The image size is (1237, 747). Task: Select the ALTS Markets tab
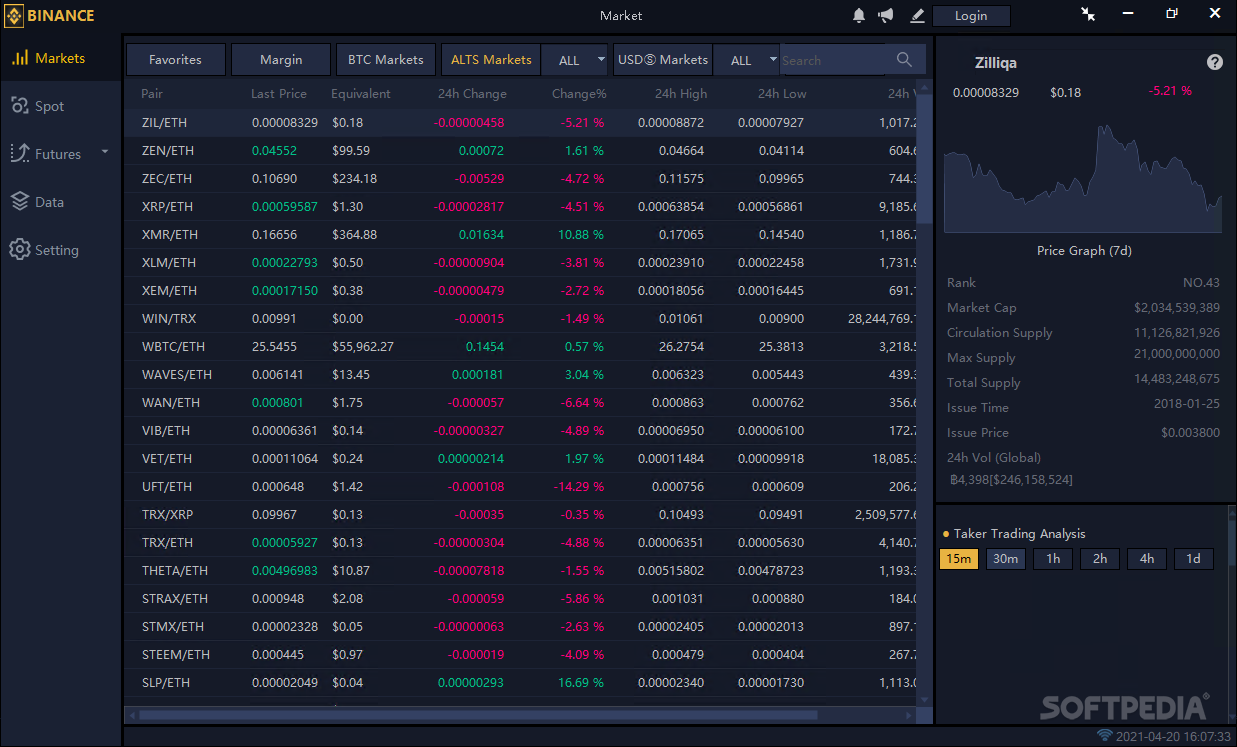[x=491, y=60]
